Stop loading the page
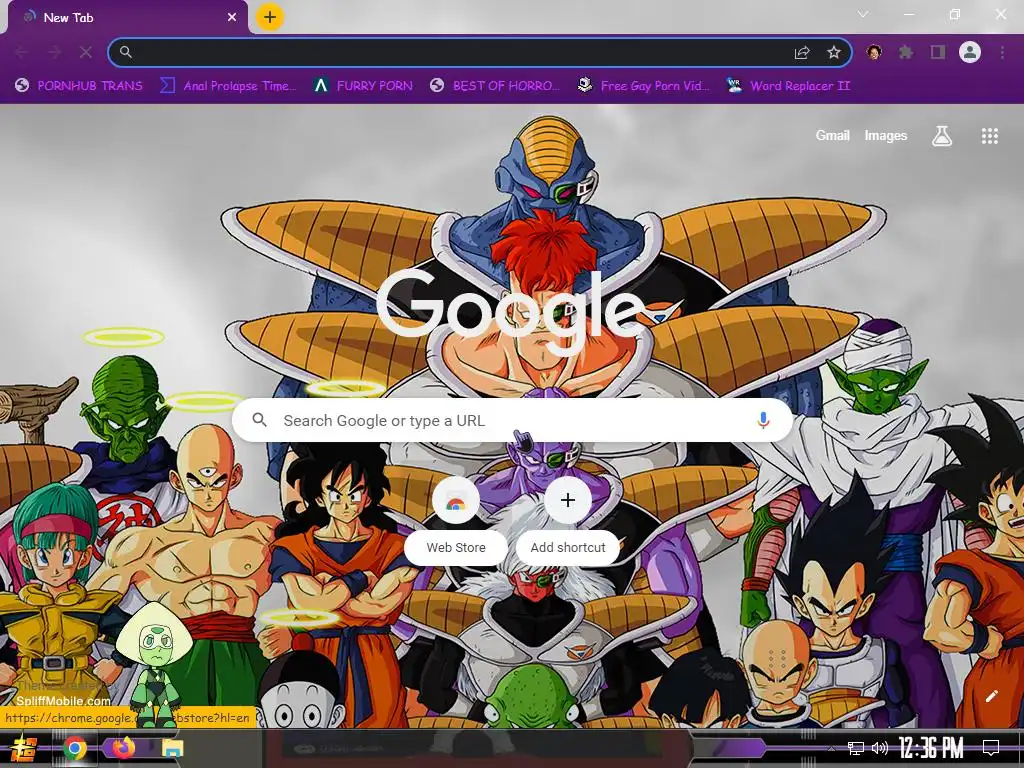Viewport: 1024px width, 768px height. (86, 52)
